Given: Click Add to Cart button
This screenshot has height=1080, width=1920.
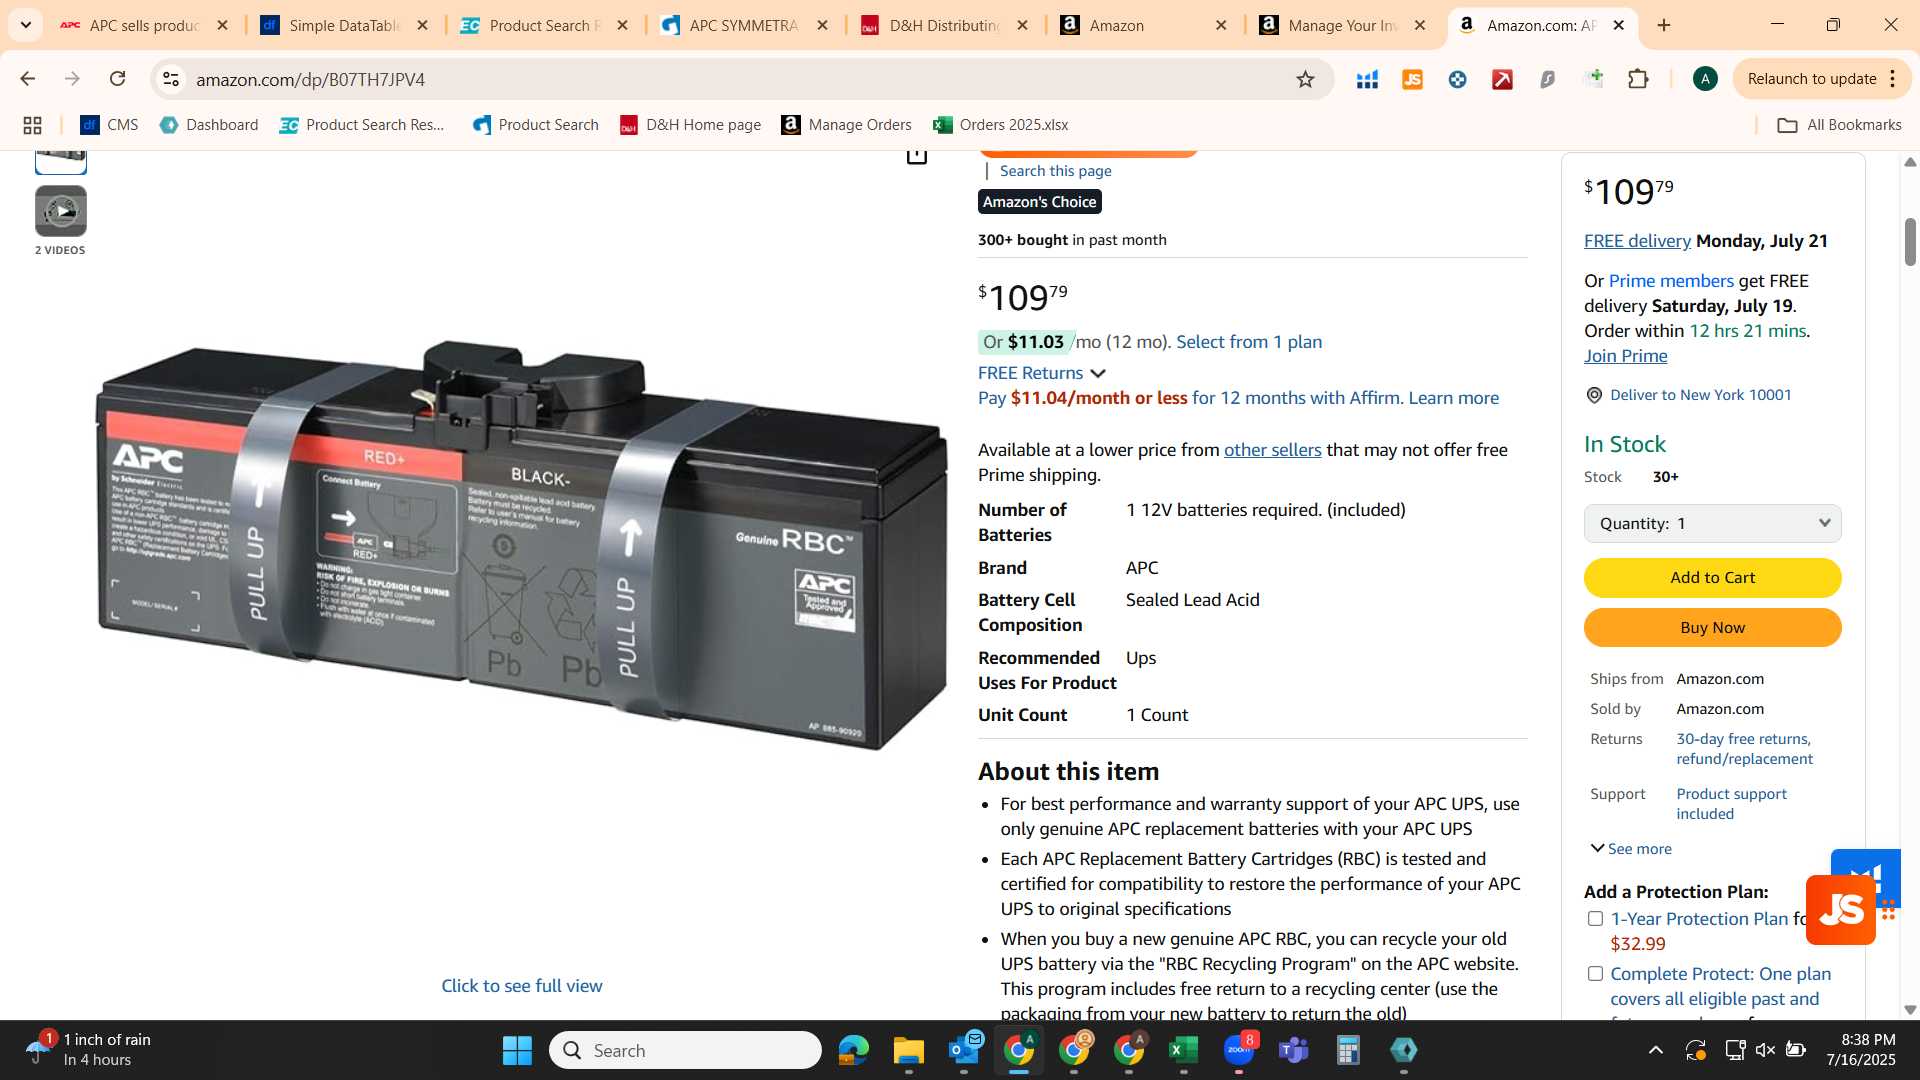Looking at the screenshot, I should [1712, 578].
